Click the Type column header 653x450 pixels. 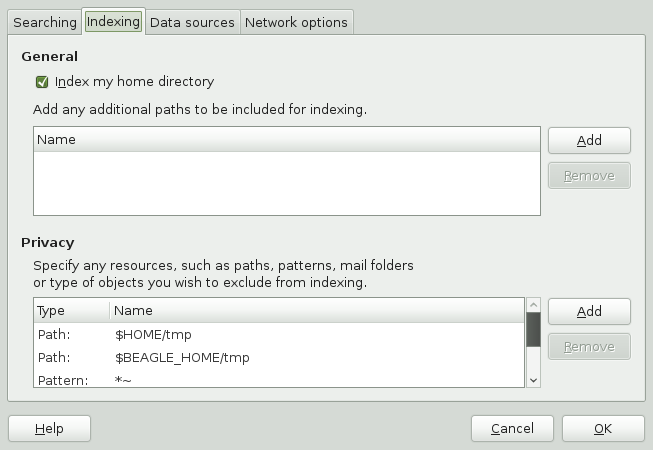(71, 311)
